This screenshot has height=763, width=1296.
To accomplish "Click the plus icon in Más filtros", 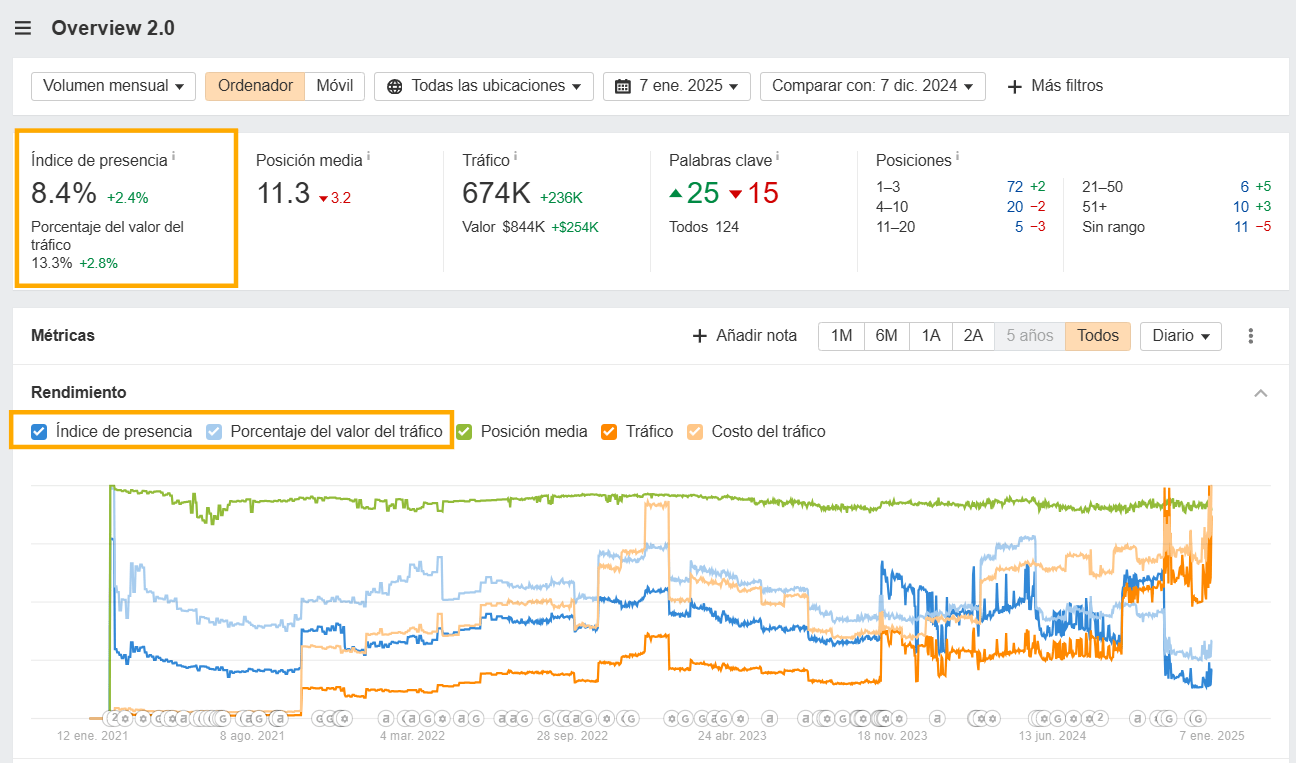I will coord(1014,86).
